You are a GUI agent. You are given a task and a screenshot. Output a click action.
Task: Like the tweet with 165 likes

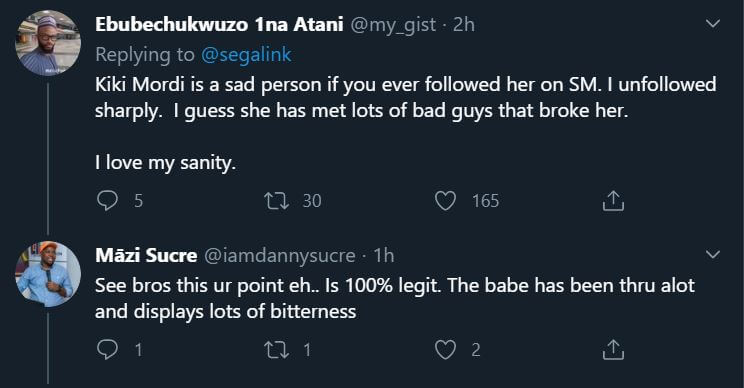[446, 201]
